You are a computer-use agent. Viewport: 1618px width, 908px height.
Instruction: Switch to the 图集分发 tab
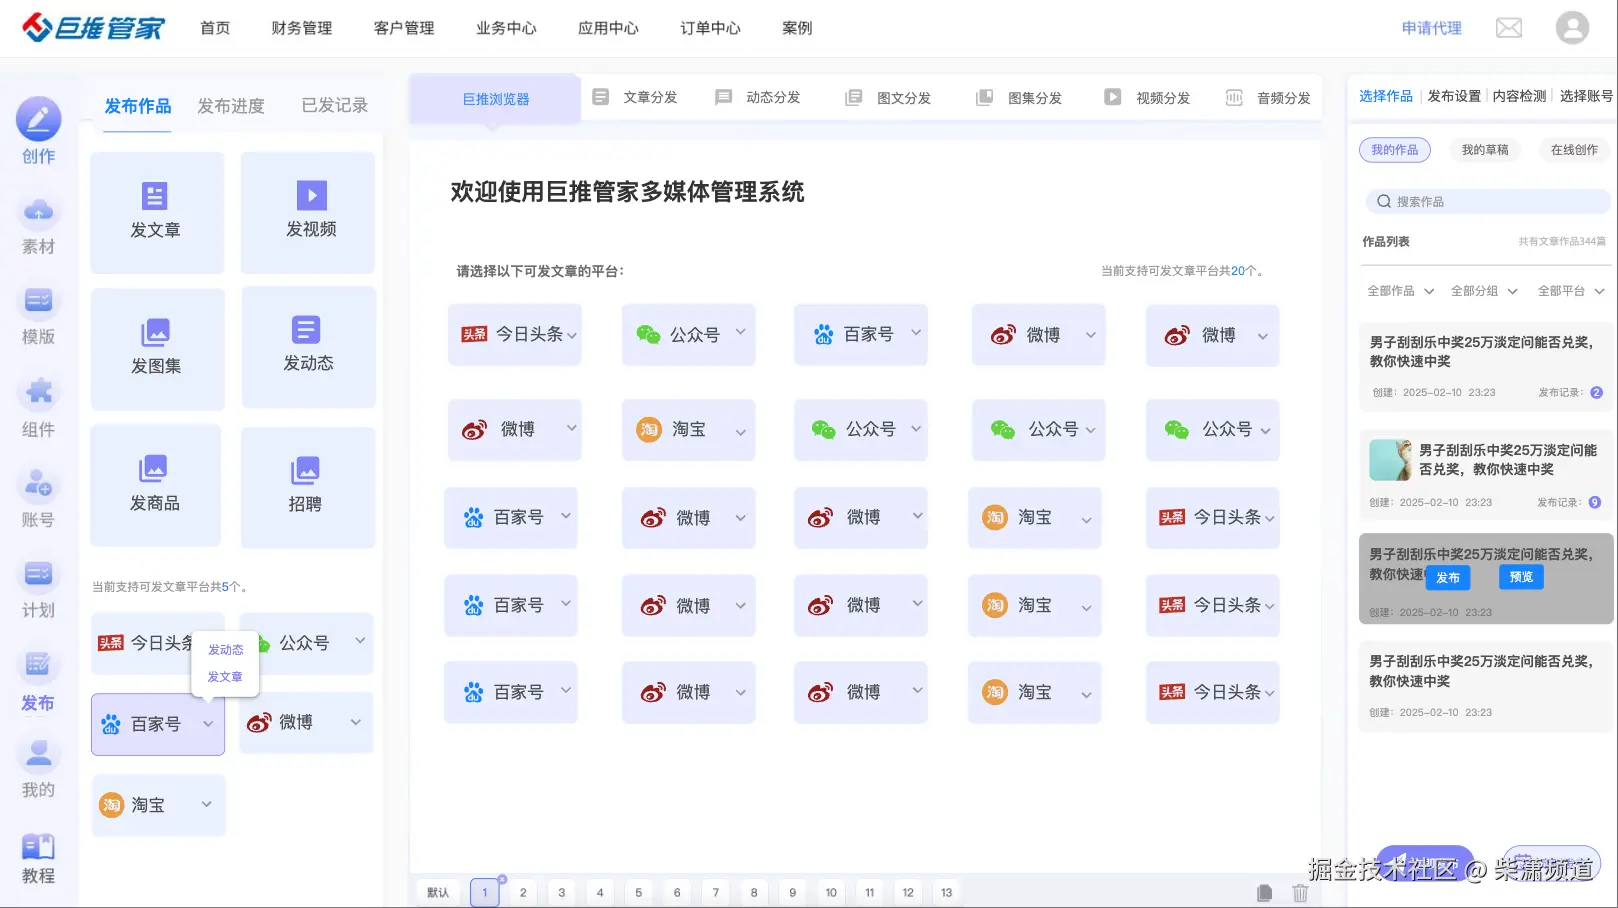[1019, 98]
